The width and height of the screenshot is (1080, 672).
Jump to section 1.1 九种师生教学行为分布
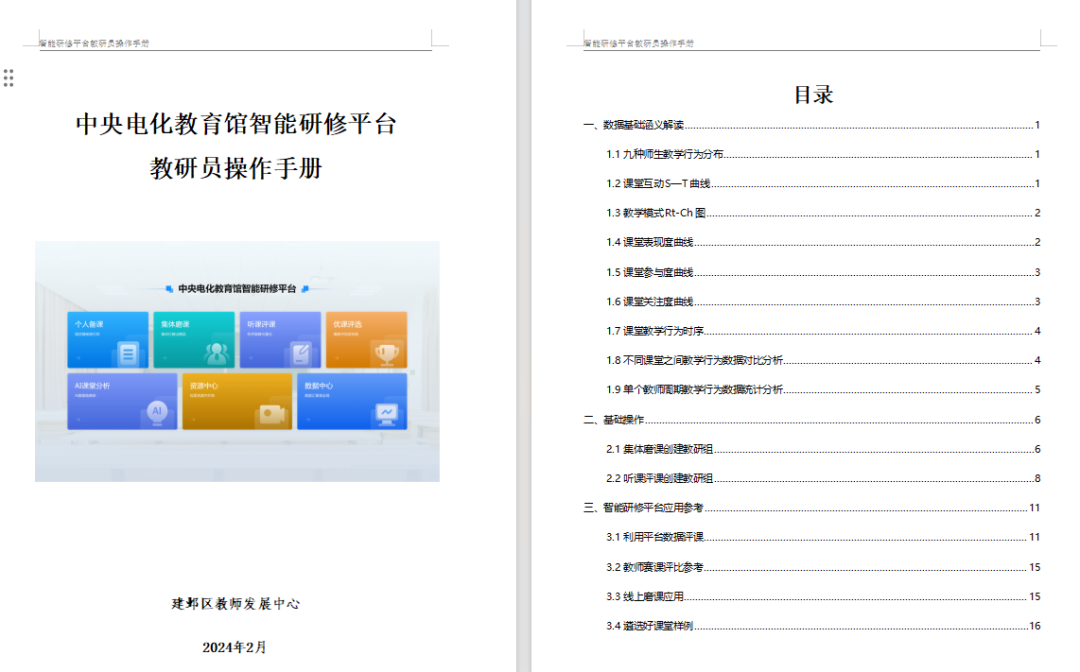pos(665,154)
